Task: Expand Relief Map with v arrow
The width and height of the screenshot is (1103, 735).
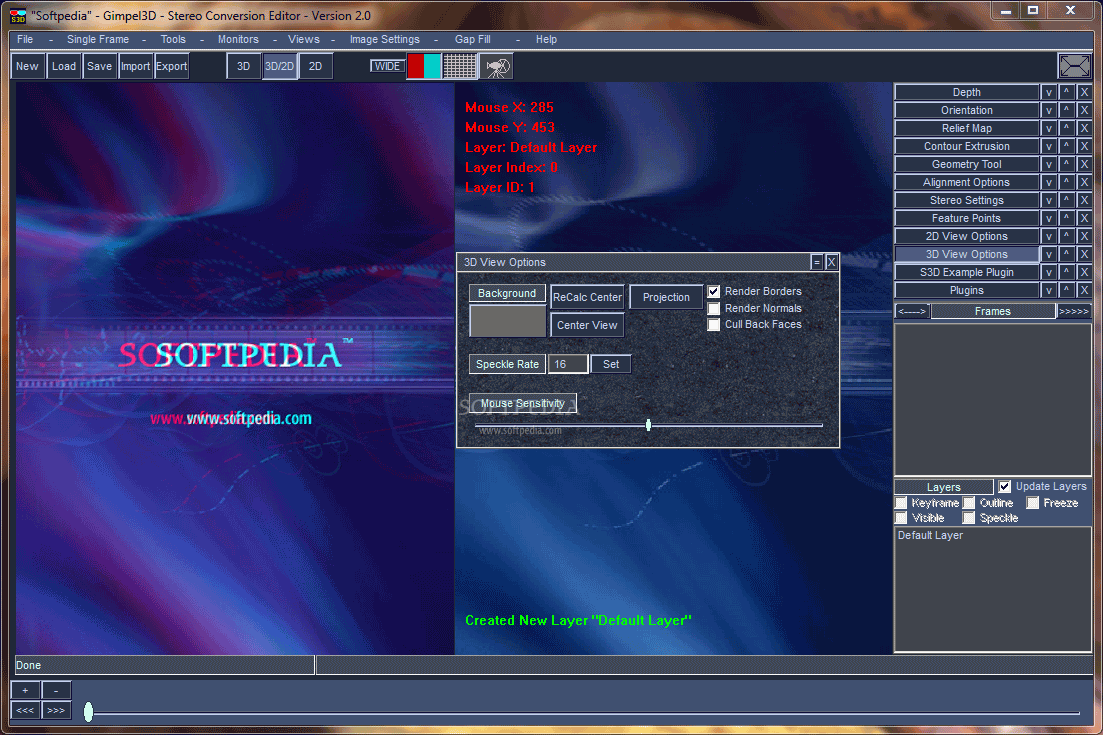Action: pos(1049,128)
